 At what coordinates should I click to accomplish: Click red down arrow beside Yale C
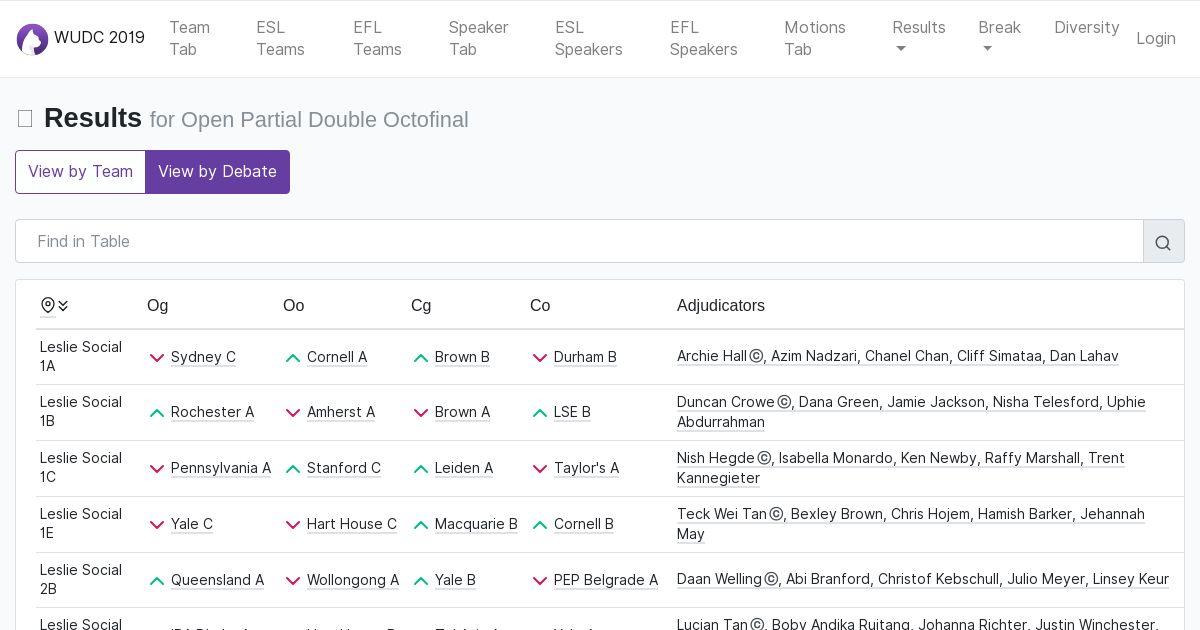coord(157,525)
